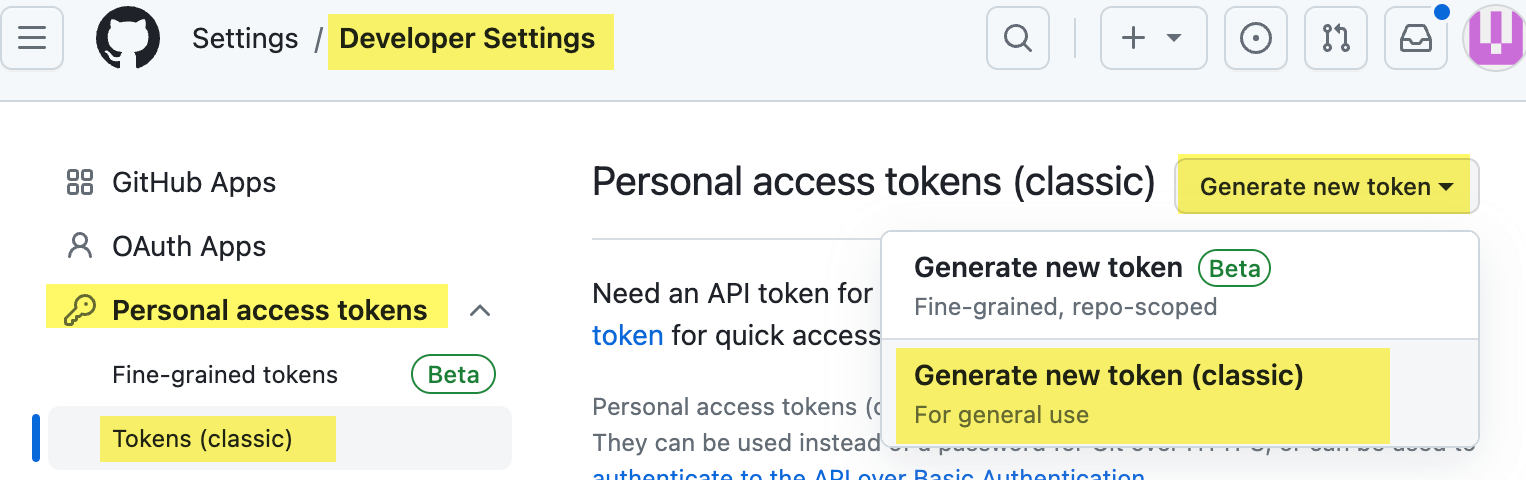Click the blue token link in description
This screenshot has height=480, width=1526.
[627, 335]
